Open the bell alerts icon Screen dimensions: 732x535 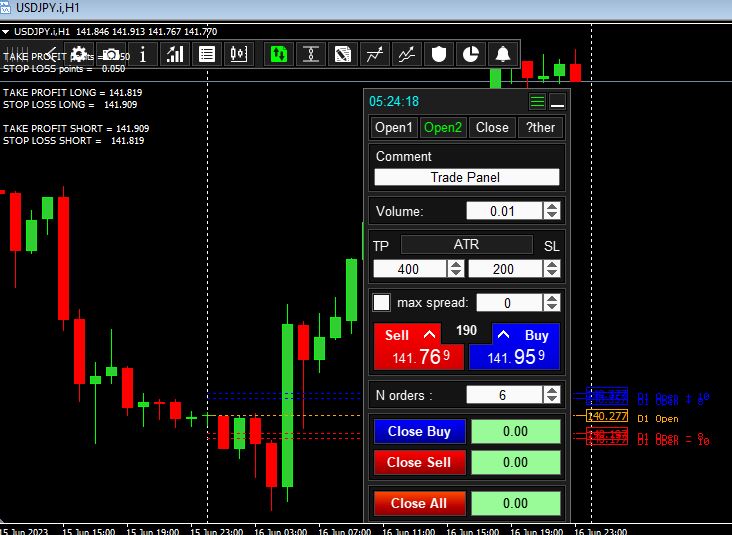503,55
